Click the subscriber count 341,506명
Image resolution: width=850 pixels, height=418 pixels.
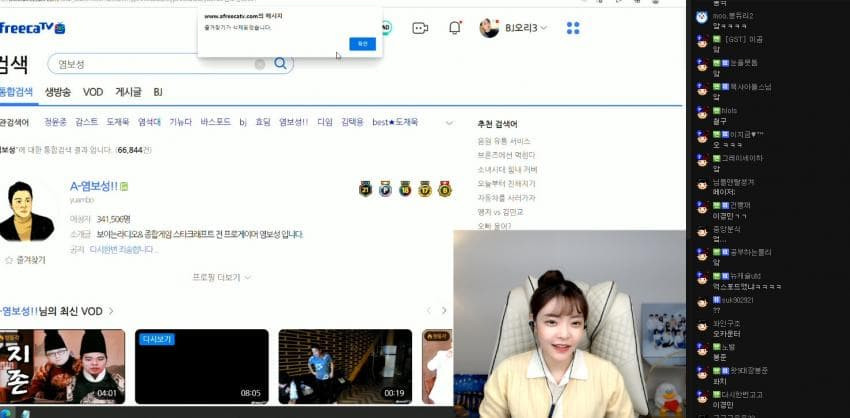point(113,220)
